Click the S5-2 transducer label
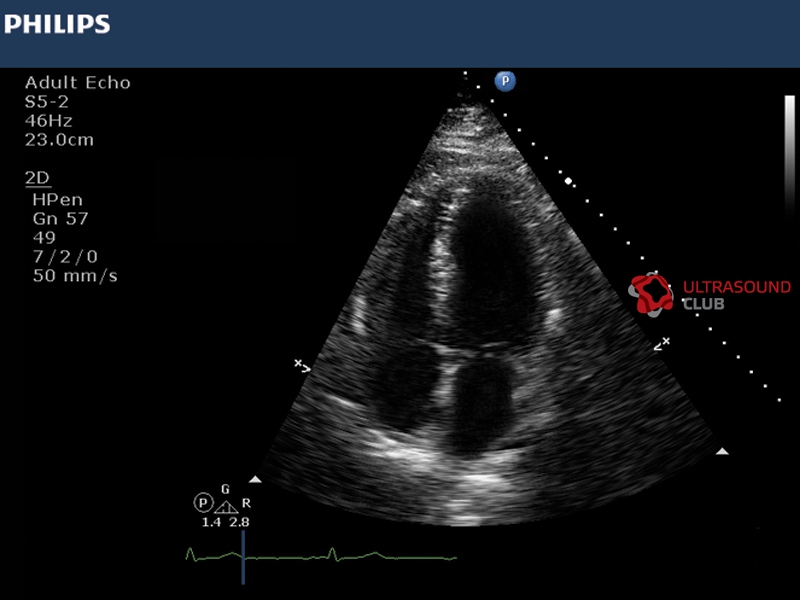Viewport: 800px width, 600px height. tap(46, 102)
